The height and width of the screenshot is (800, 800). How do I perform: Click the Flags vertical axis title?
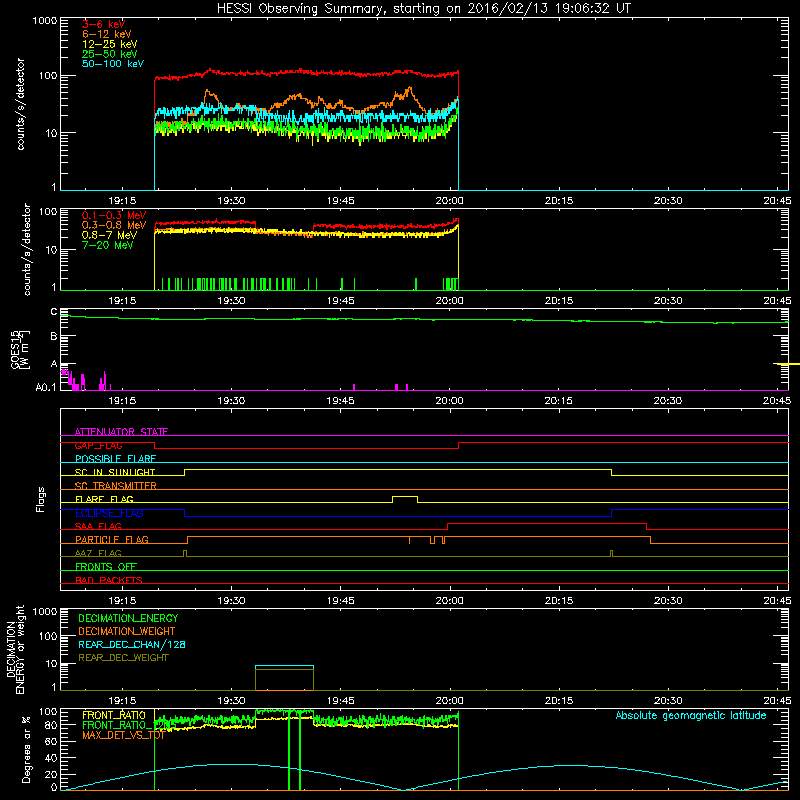click(41, 499)
